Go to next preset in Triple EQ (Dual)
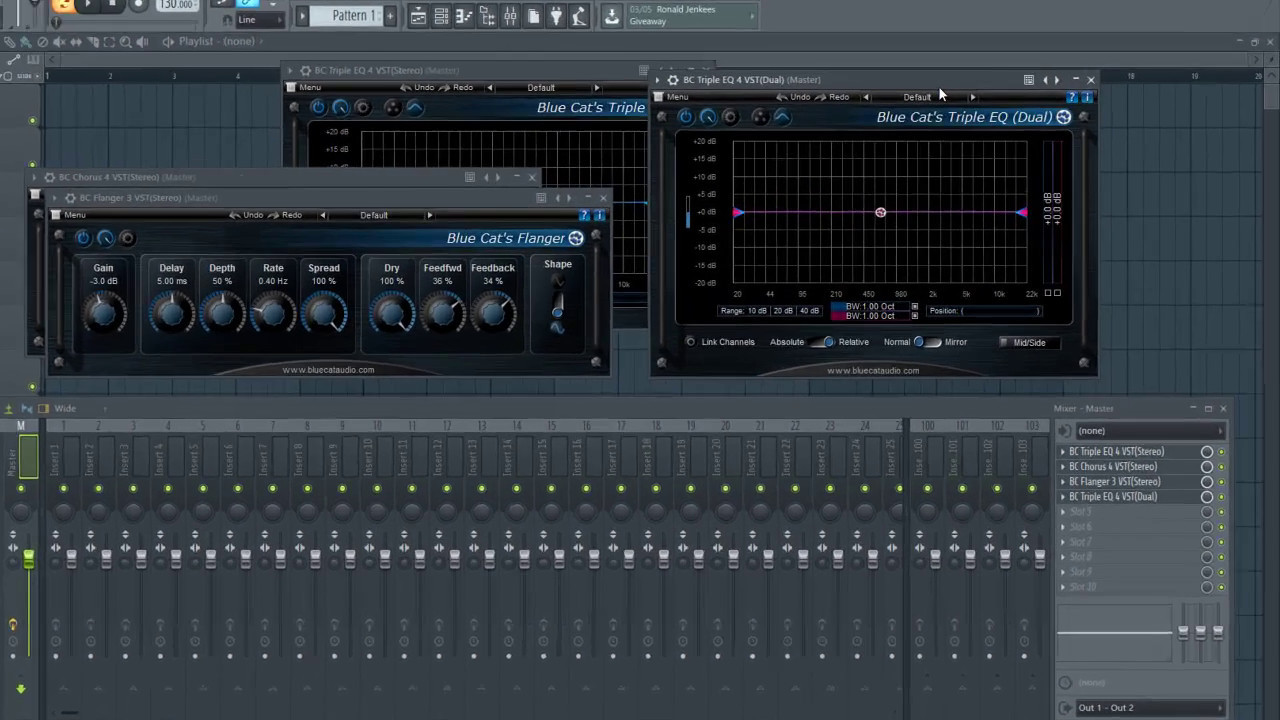Screen dimensions: 1280x720 pos(972,97)
